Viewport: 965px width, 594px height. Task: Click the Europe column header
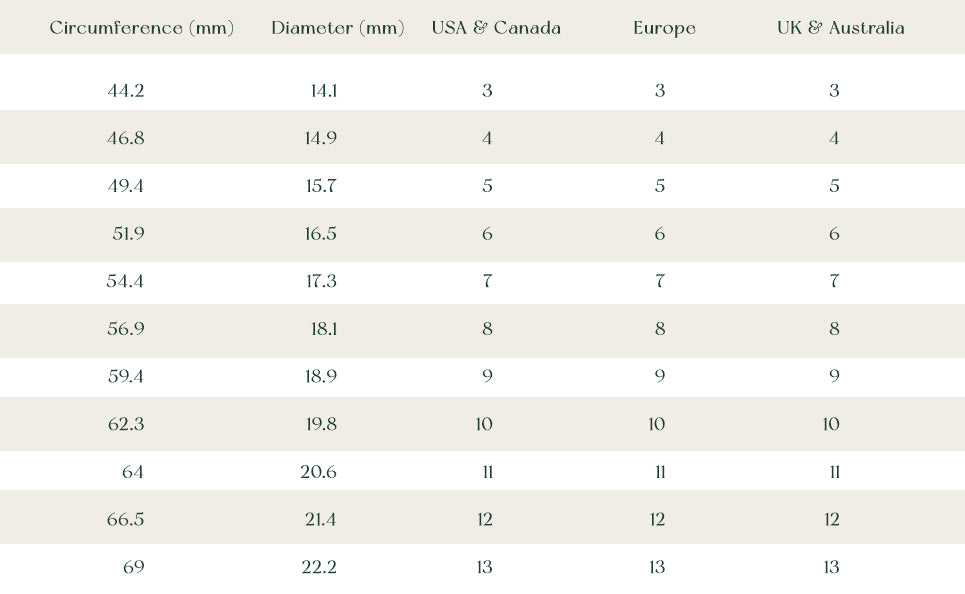(x=664, y=28)
